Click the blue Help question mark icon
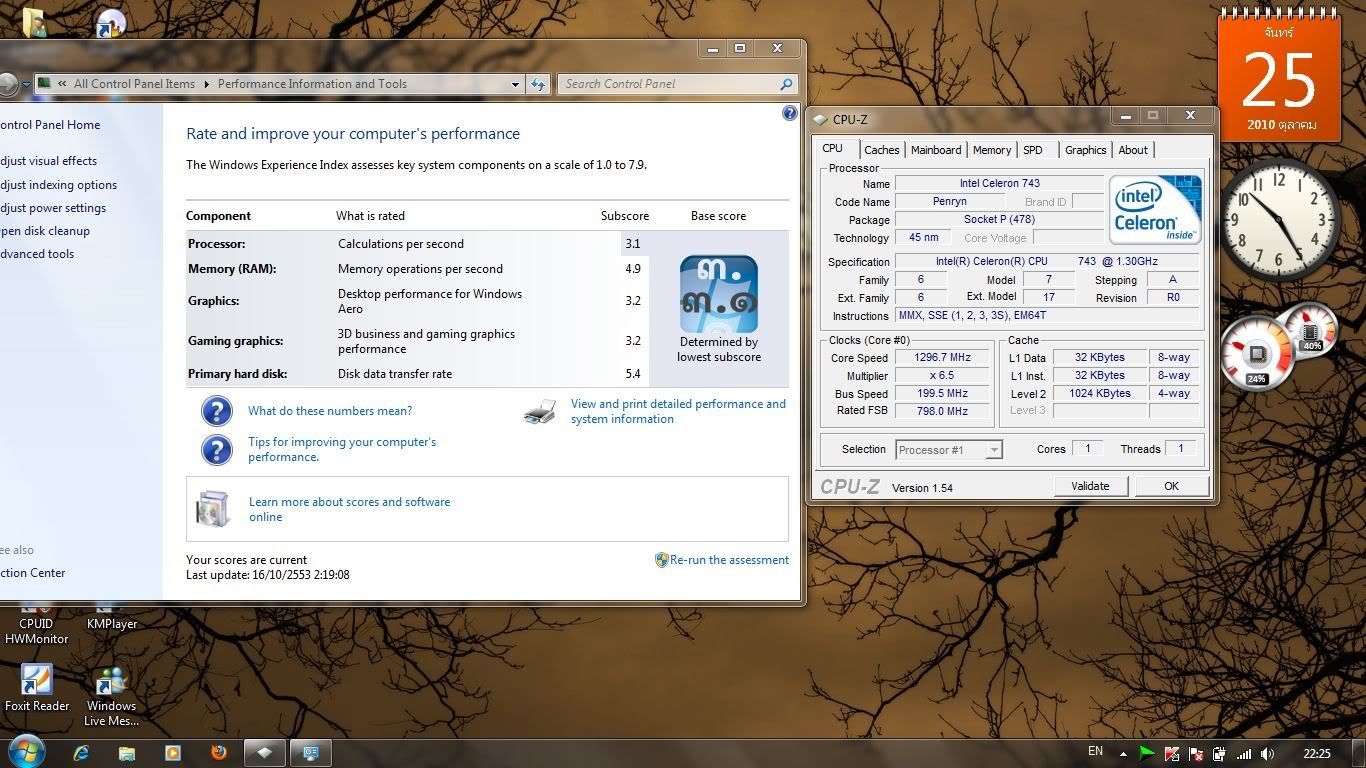1366x768 pixels. coord(789,114)
